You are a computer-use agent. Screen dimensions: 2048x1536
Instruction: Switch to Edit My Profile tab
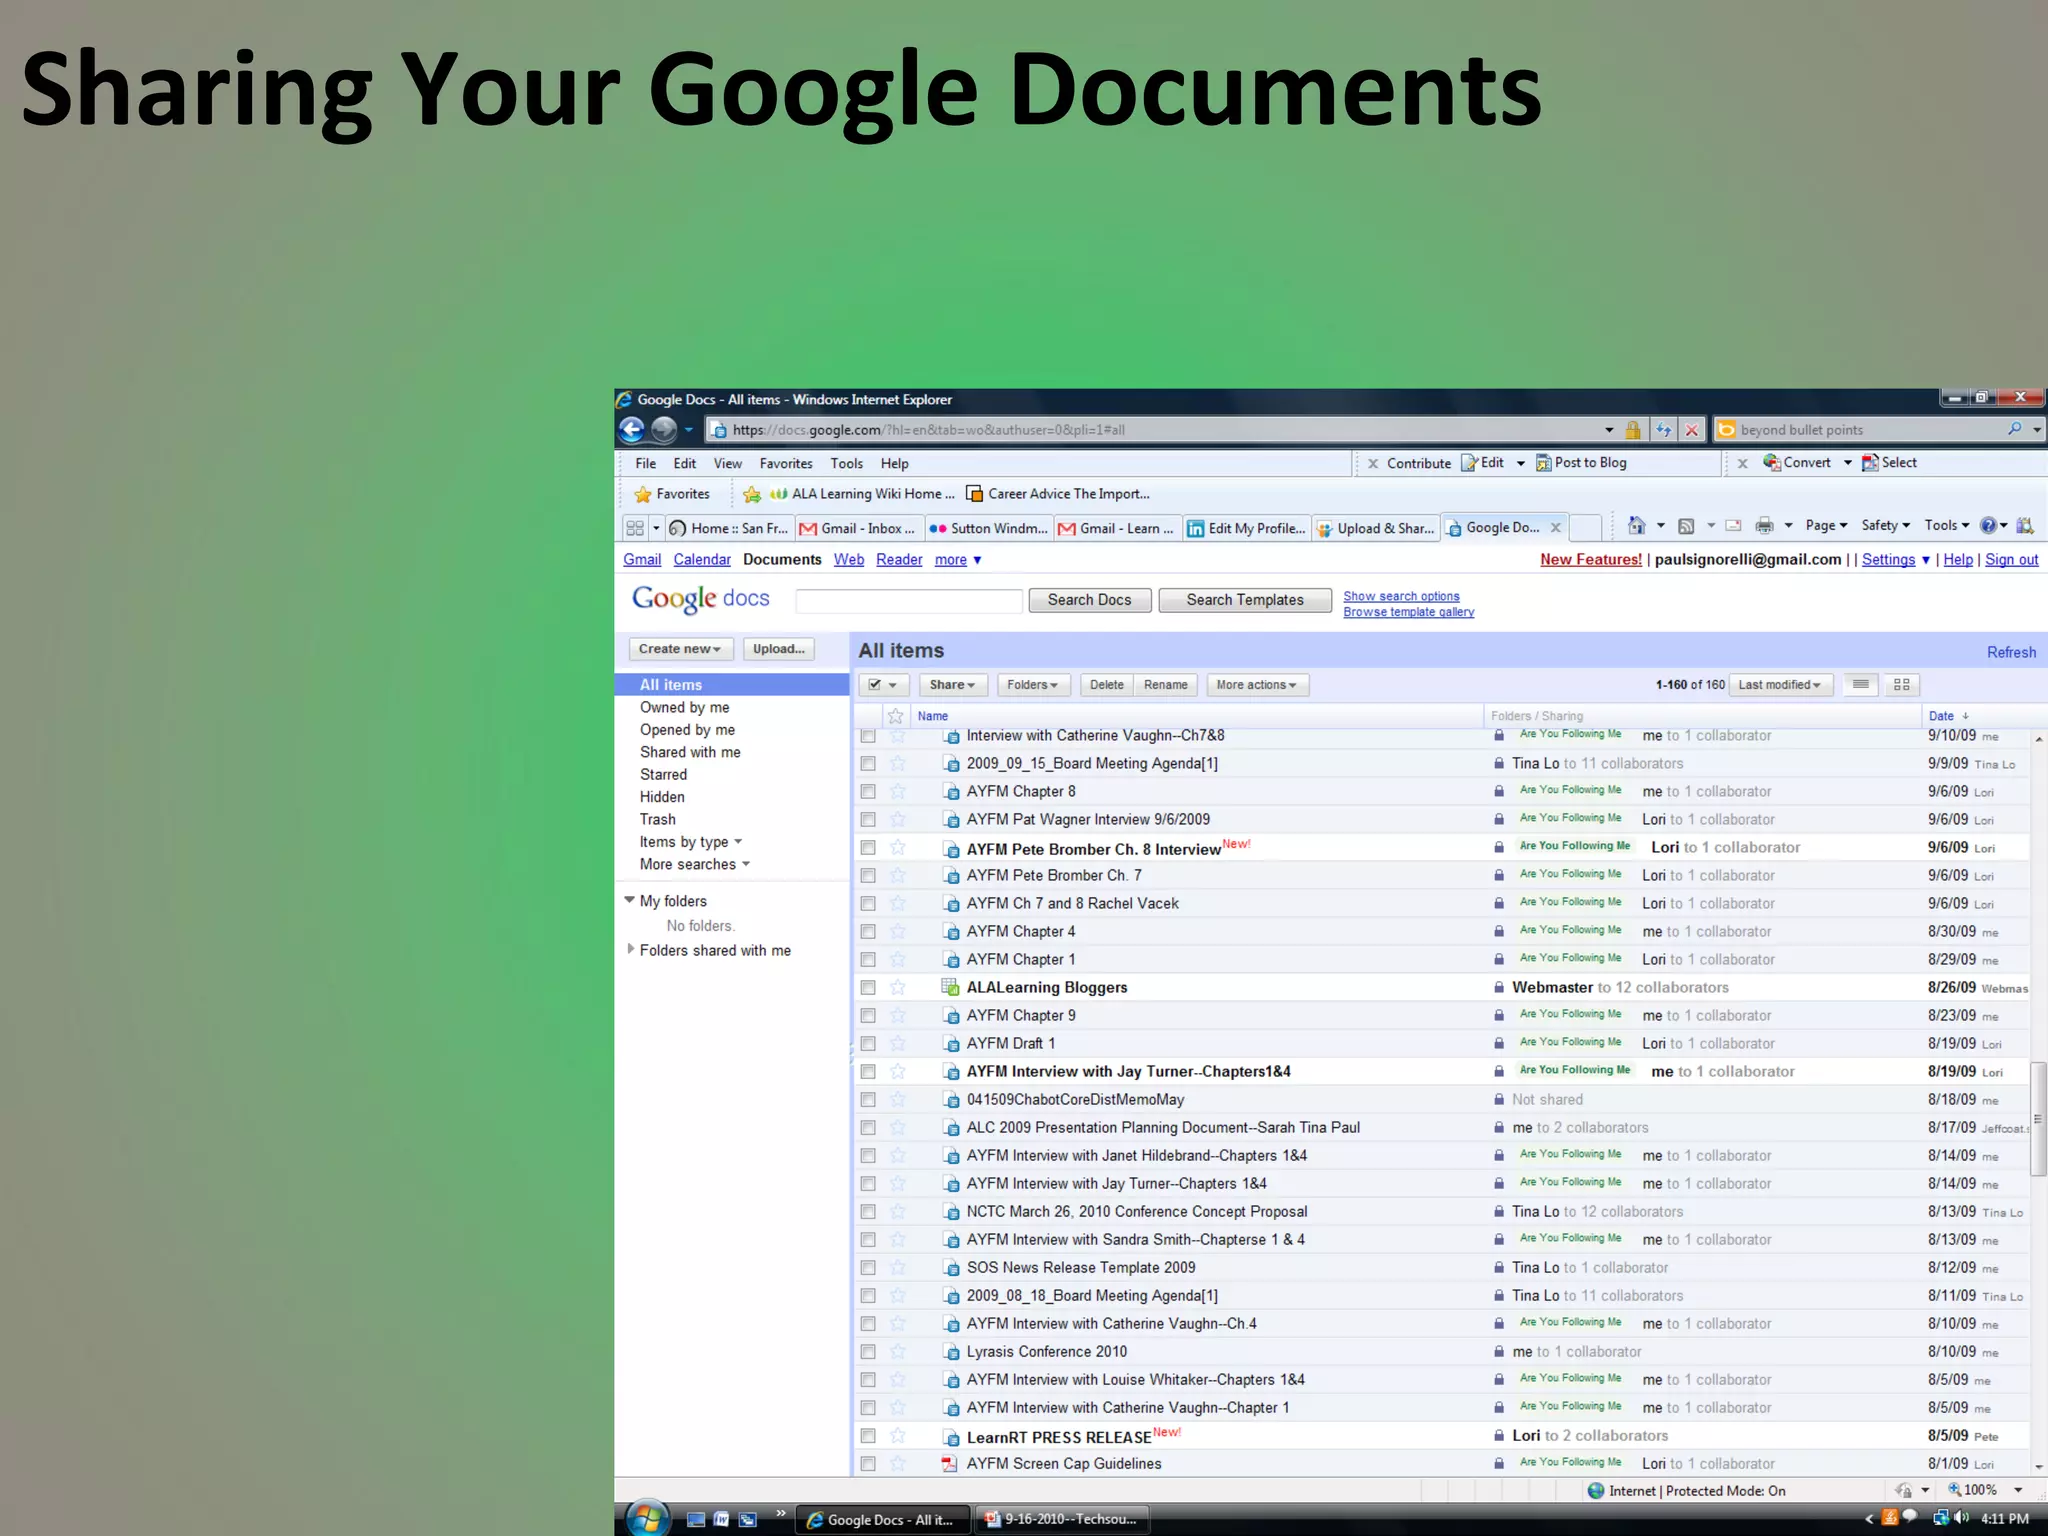(x=1247, y=528)
